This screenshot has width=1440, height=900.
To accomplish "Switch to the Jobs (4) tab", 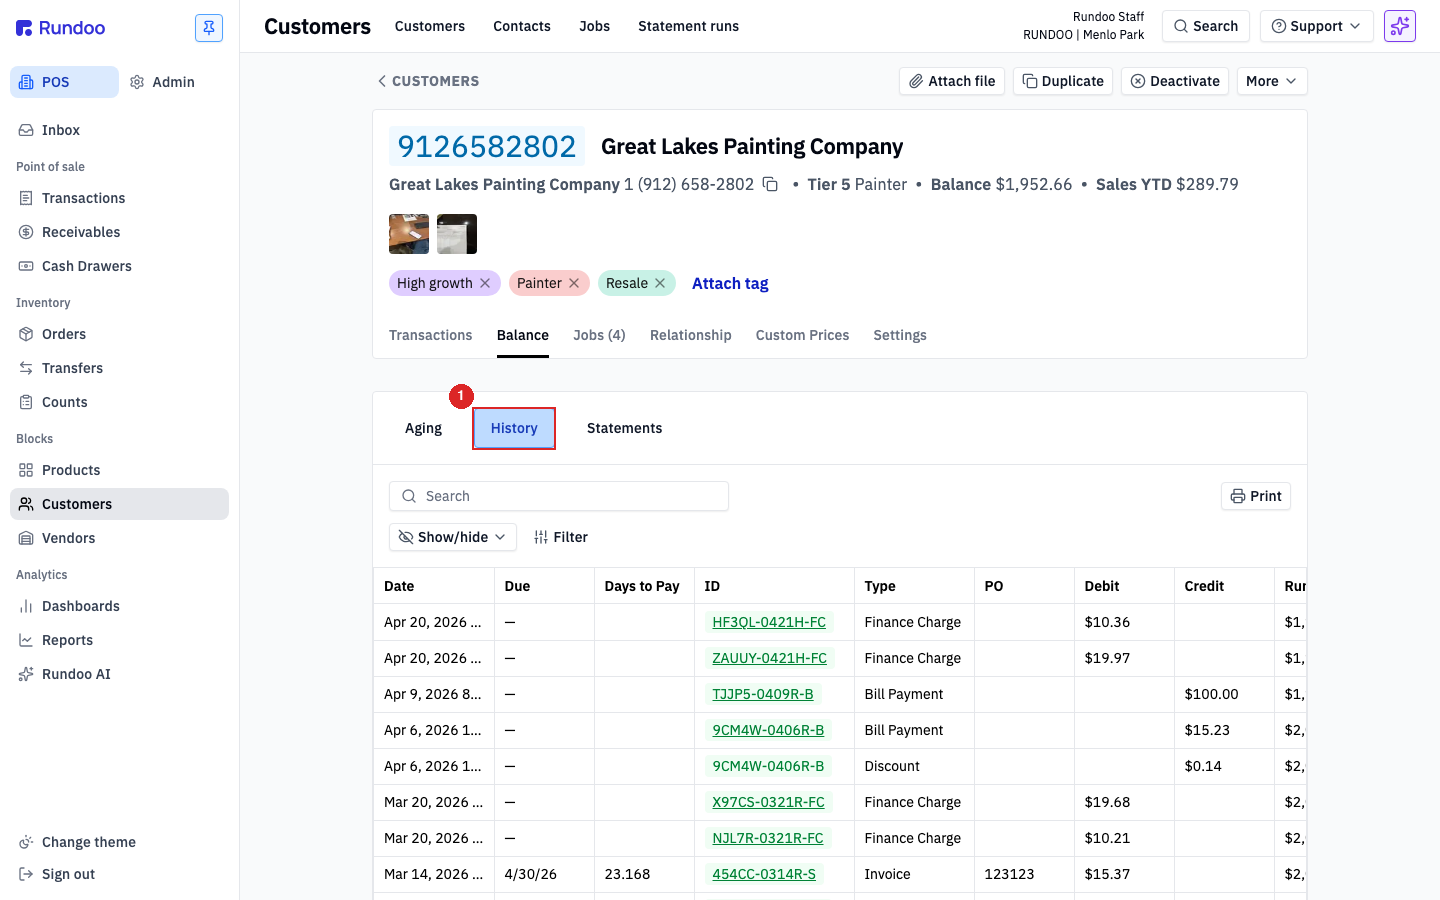I will (x=599, y=335).
